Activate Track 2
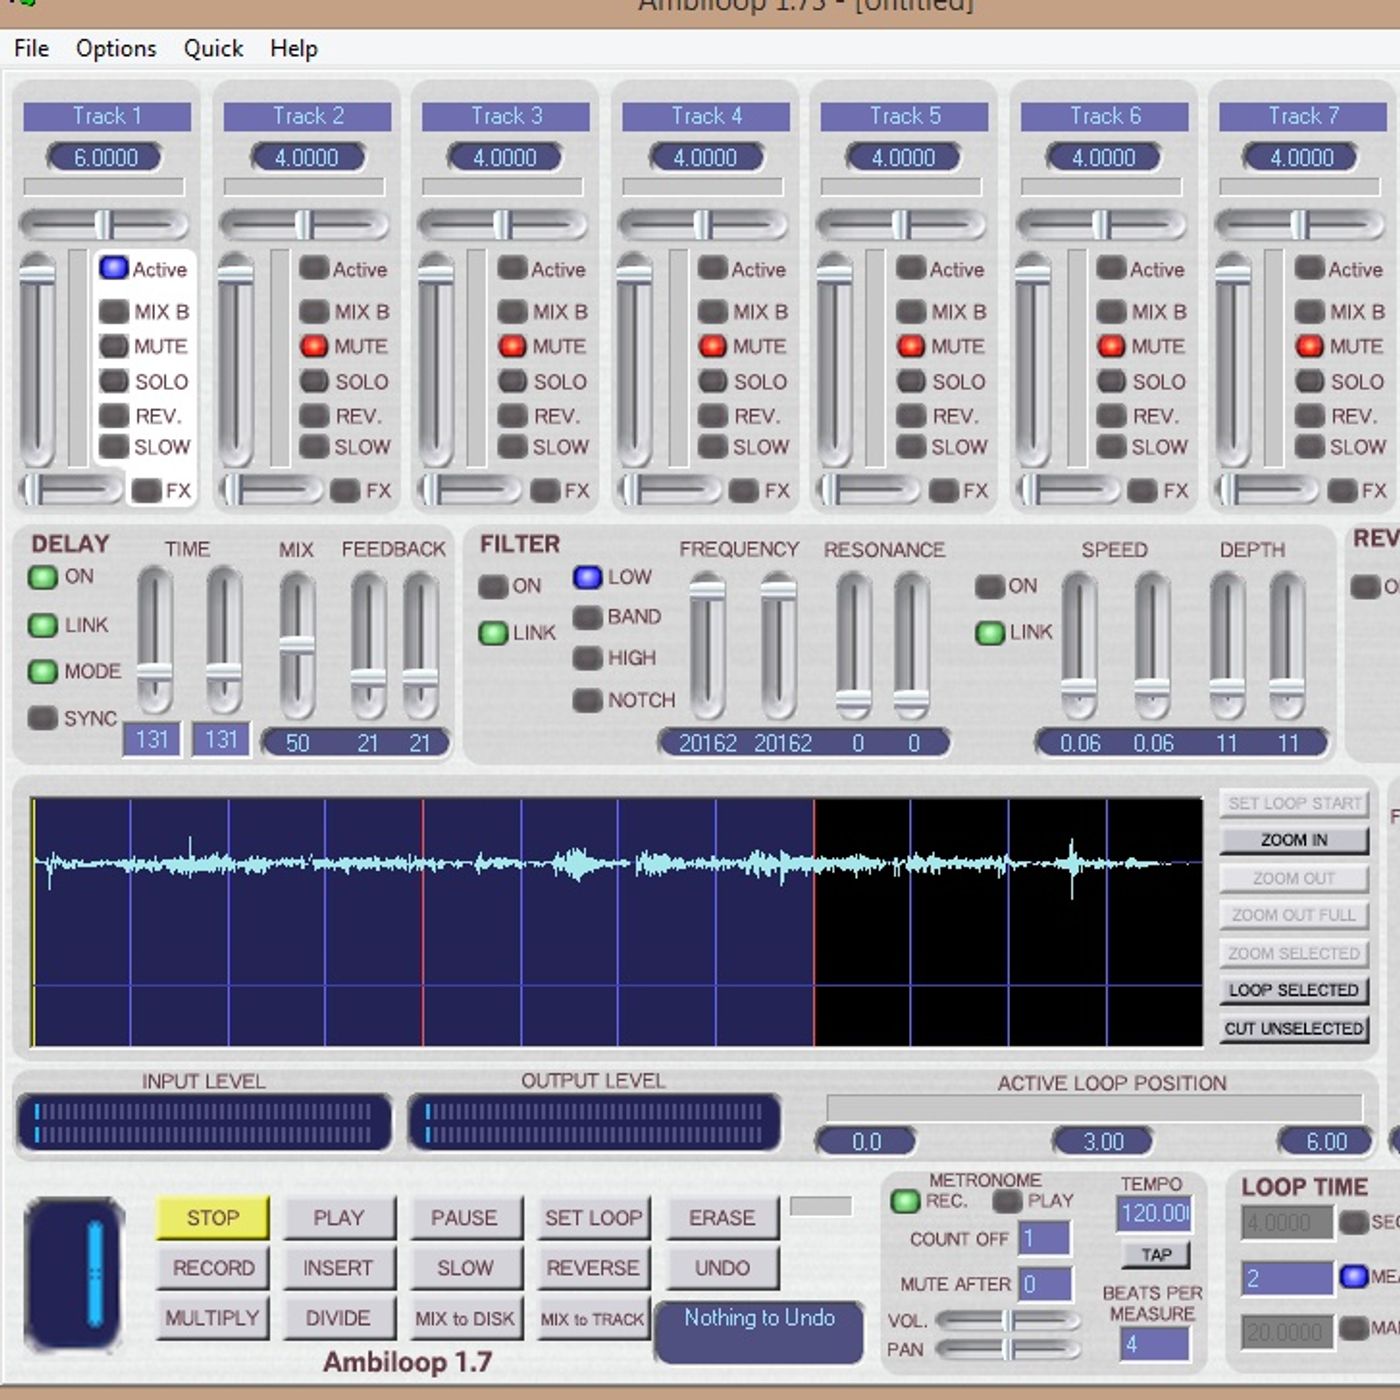This screenshot has height=1400, width=1400. coord(314,268)
